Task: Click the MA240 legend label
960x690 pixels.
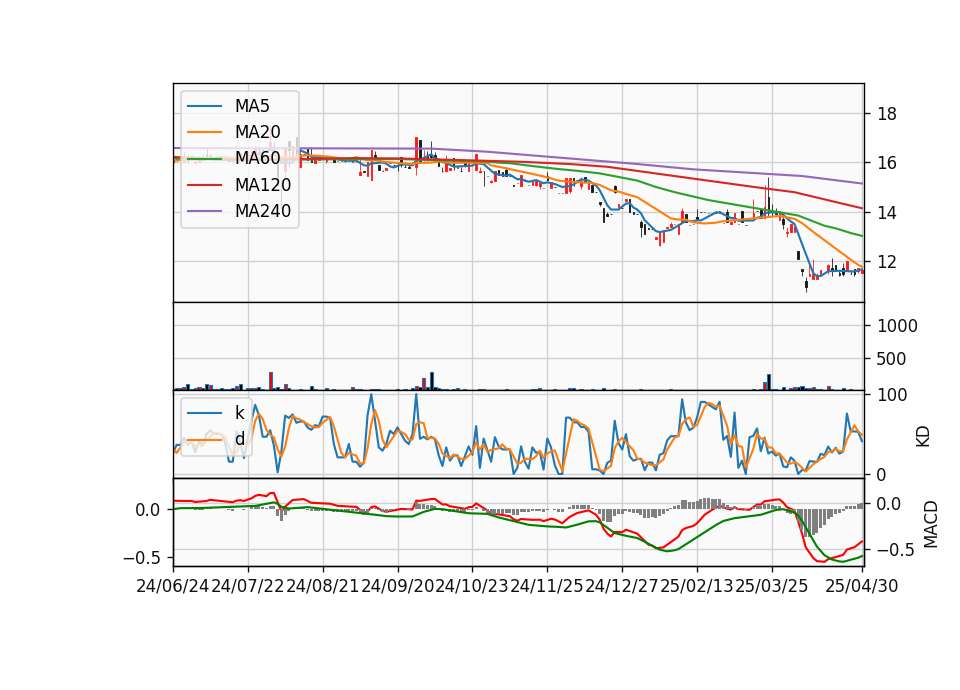Action: pos(263,211)
